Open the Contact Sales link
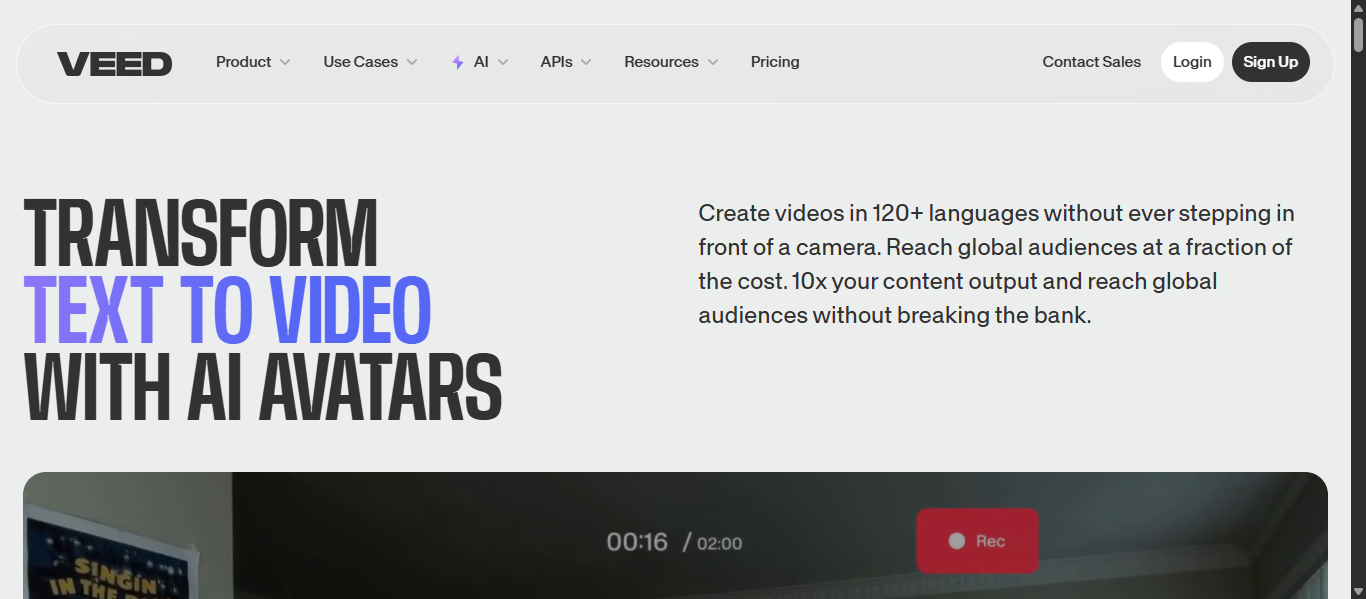This screenshot has width=1366, height=599. [x=1091, y=62]
